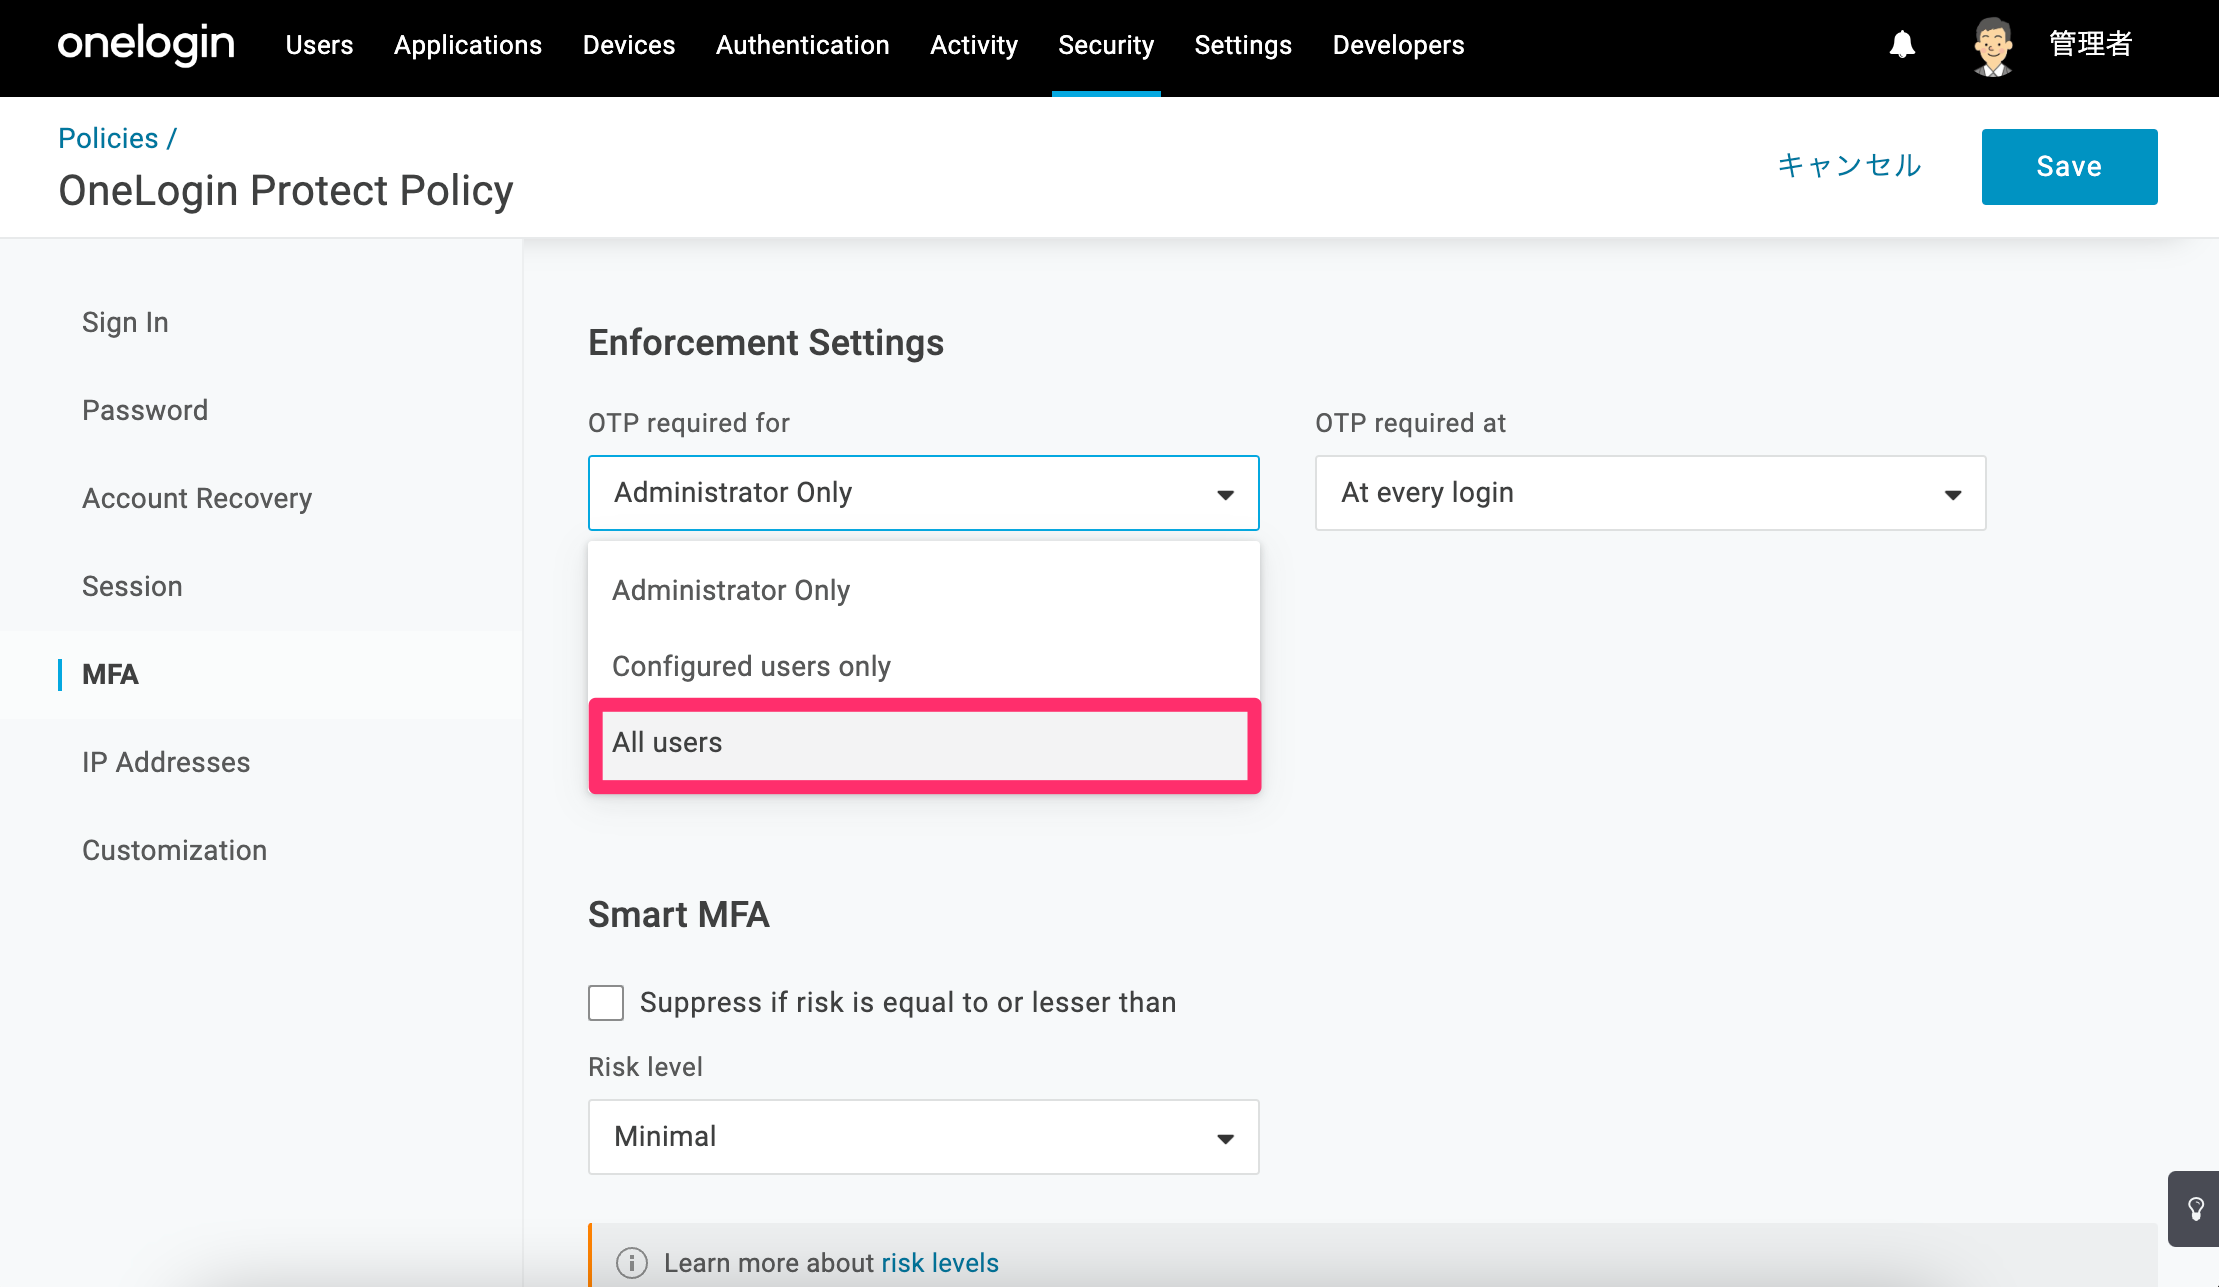Image resolution: width=2219 pixels, height=1287 pixels.
Task: Click the OTP required for label
Action: pos(689,423)
